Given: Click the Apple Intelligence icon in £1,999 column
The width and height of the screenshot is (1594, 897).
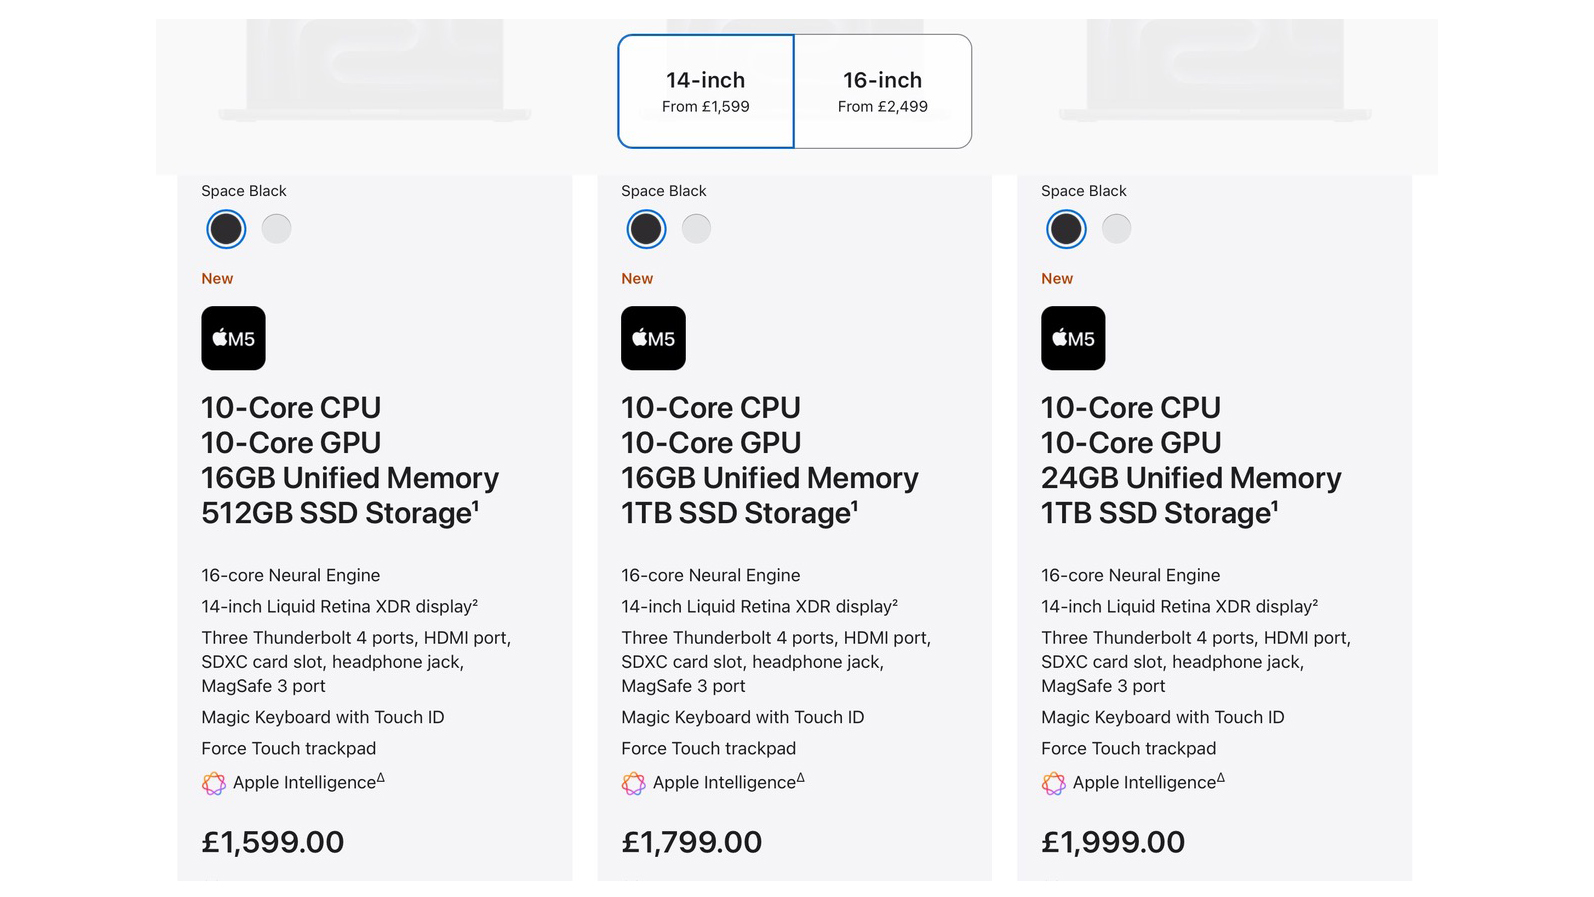Looking at the screenshot, I should pyautogui.click(x=1053, y=783).
